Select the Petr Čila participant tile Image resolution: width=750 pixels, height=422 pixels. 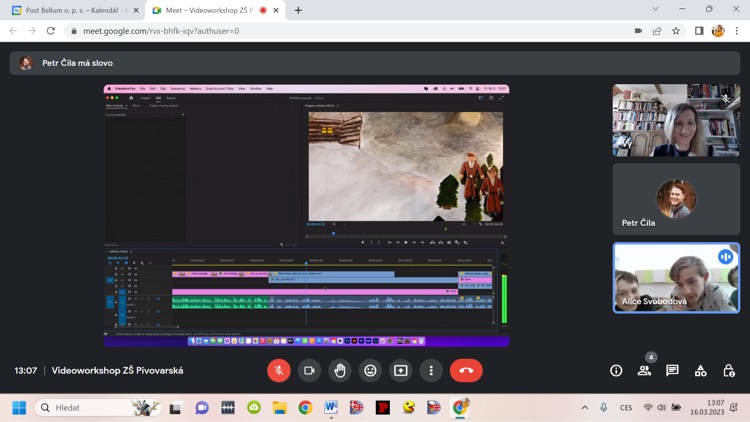click(676, 199)
